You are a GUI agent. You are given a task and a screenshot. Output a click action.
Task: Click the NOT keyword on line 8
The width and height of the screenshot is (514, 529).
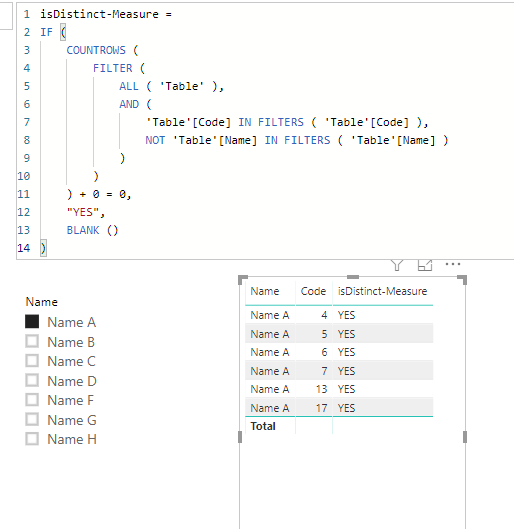[155, 140]
